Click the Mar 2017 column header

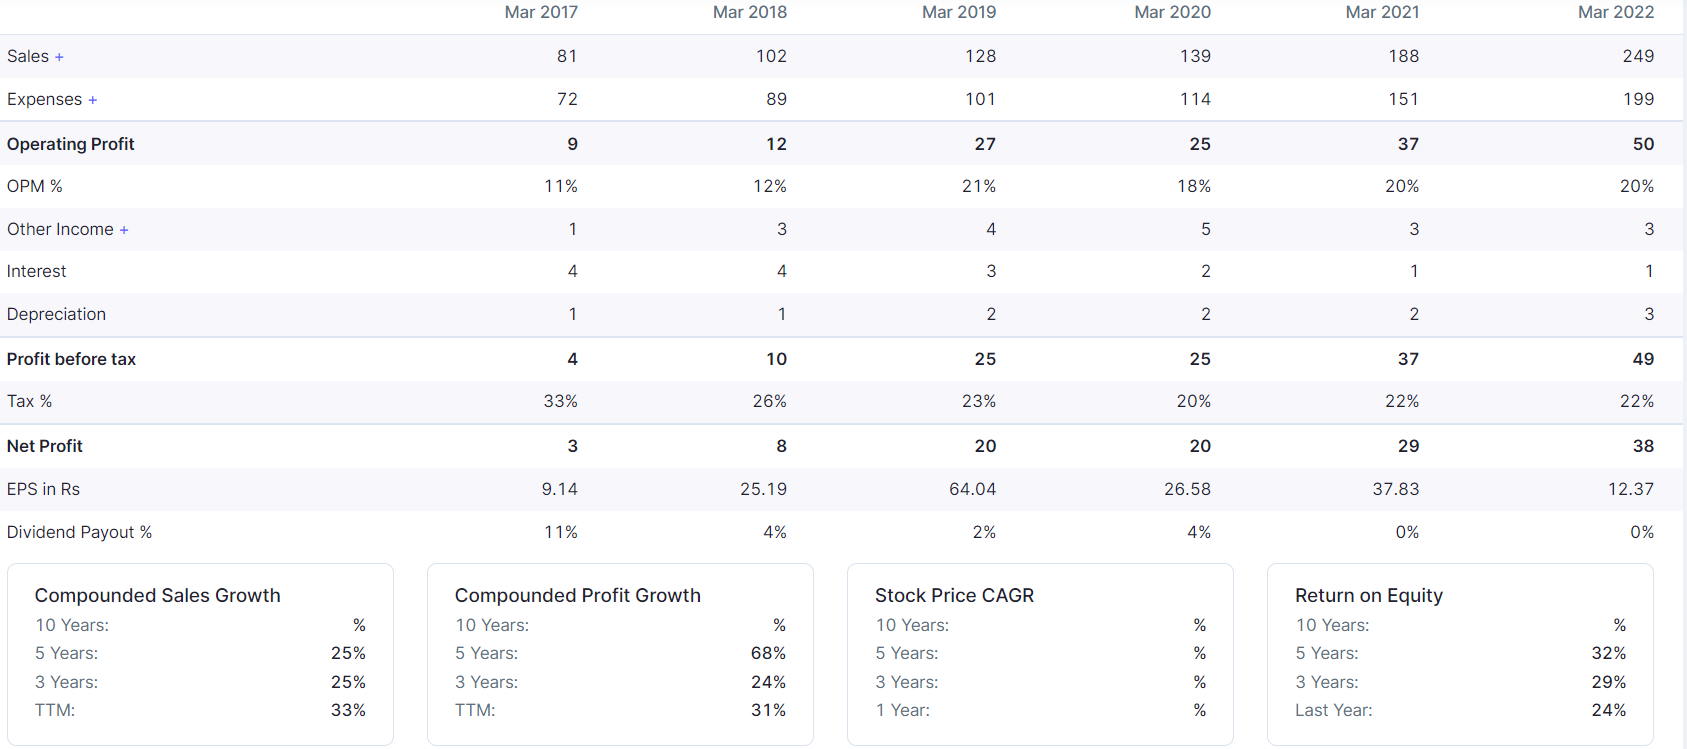pos(541,12)
